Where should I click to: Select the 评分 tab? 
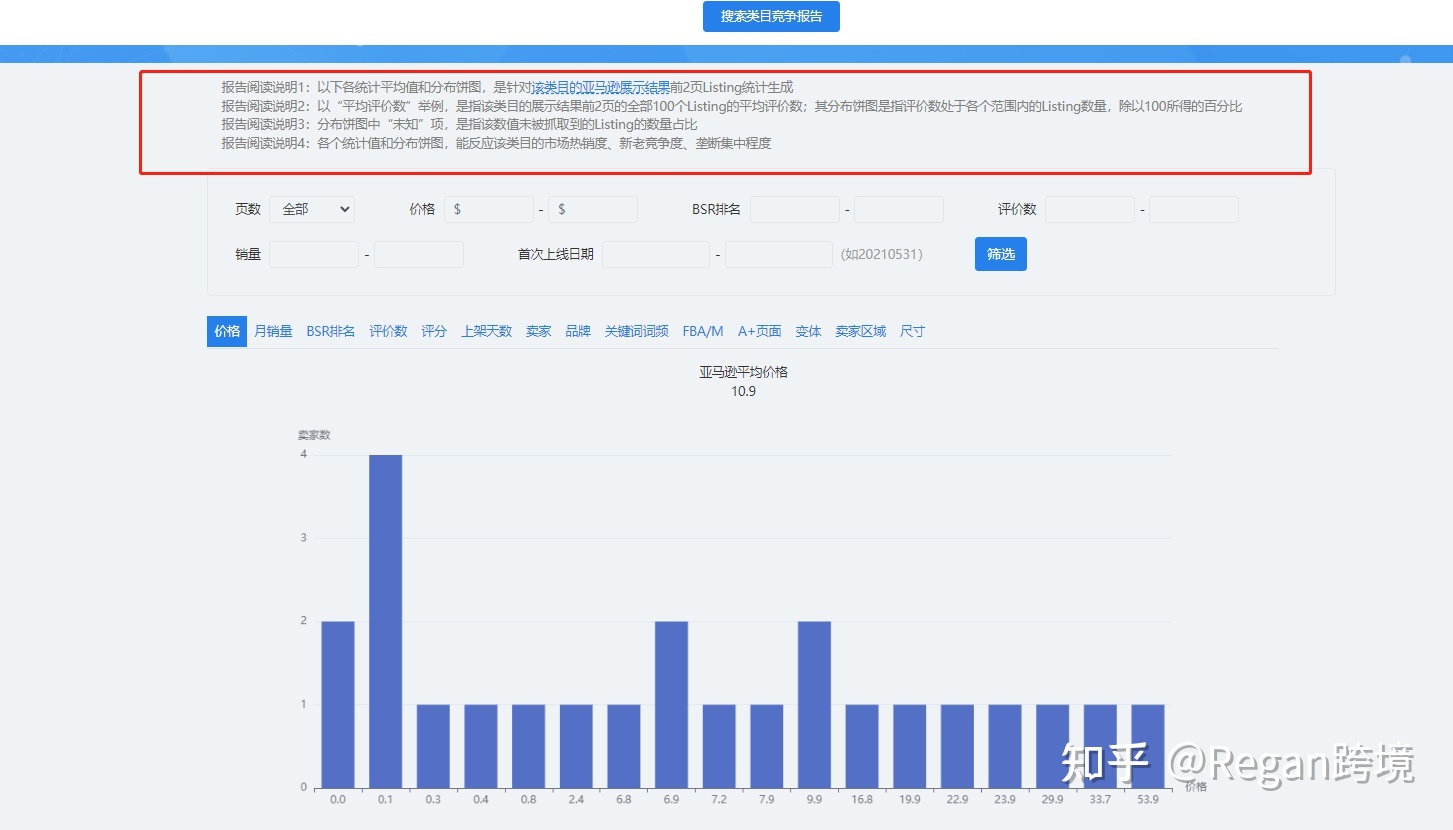coord(434,331)
